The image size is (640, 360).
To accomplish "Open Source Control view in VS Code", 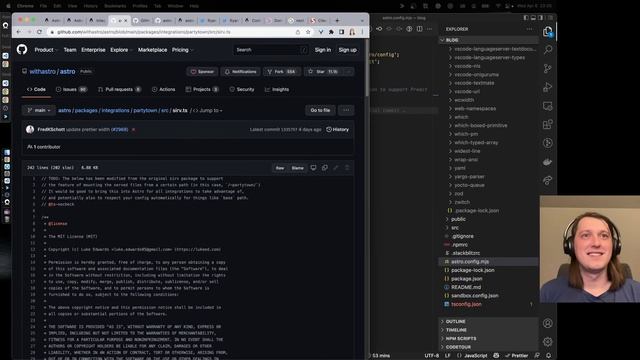I will pos(548,69).
